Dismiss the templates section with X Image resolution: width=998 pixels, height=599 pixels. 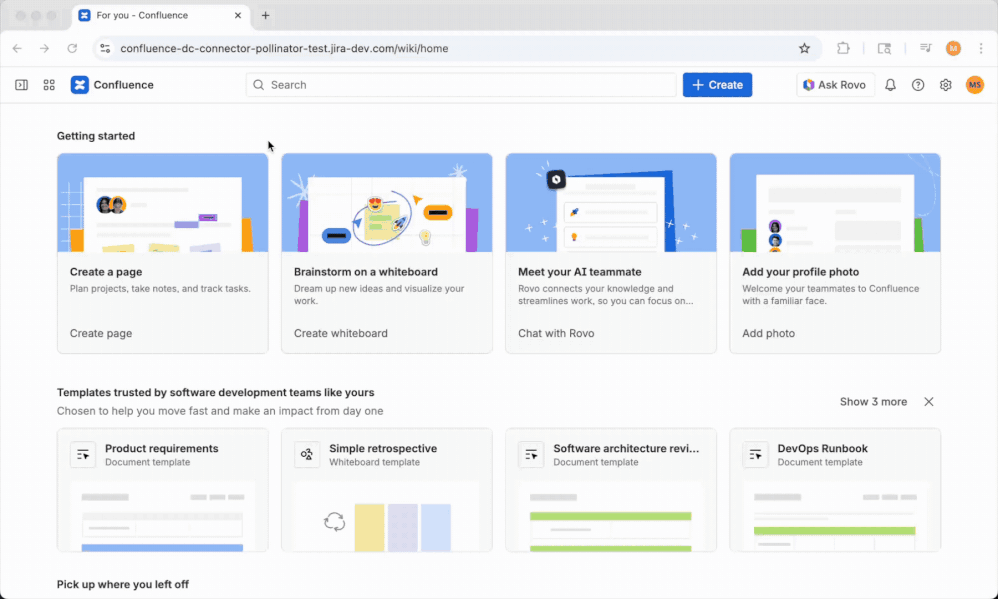pyautogui.click(x=929, y=402)
